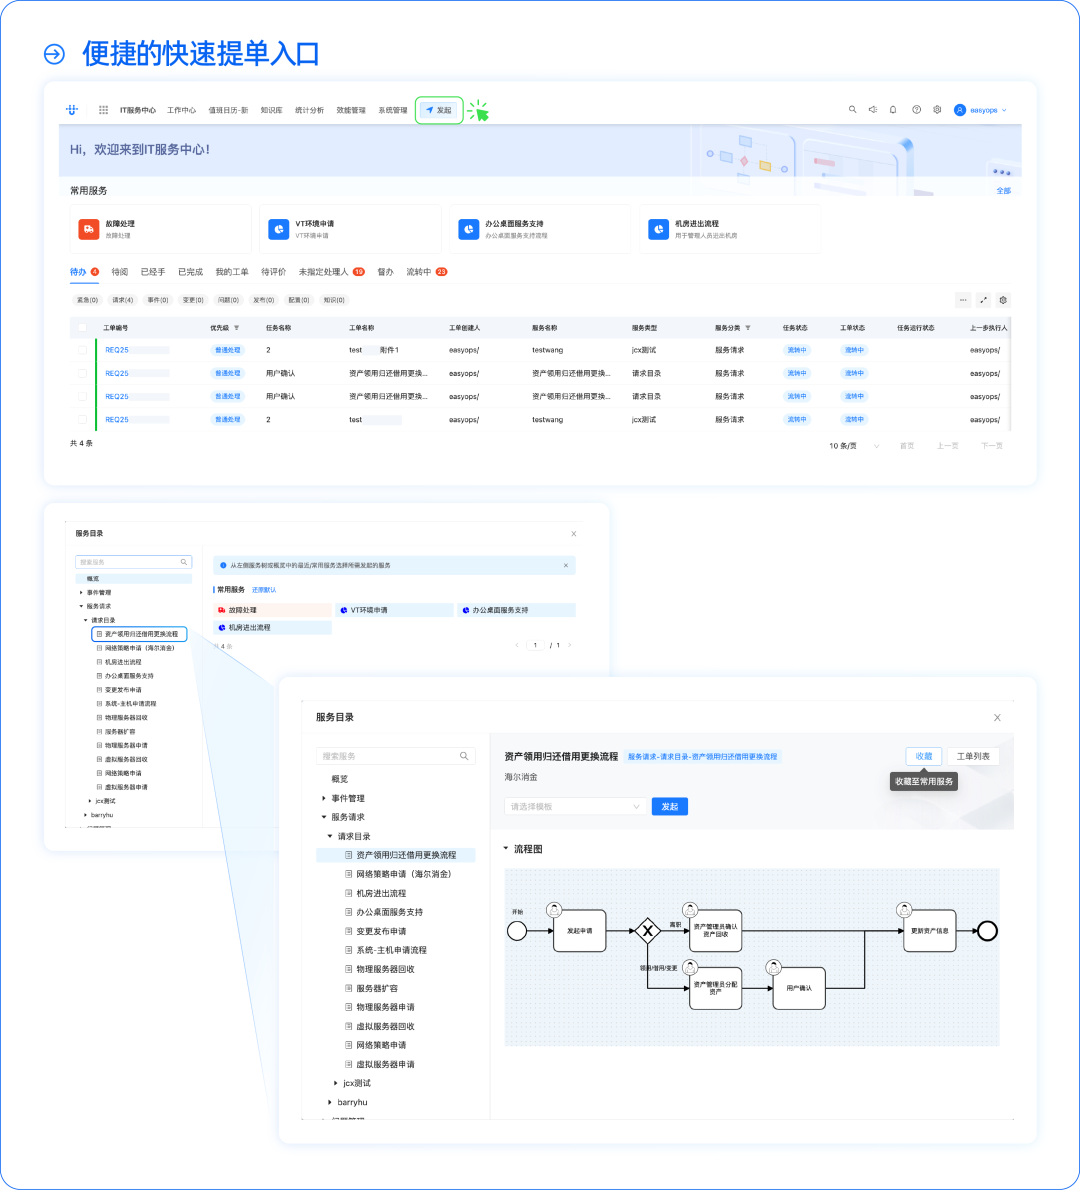This screenshot has width=1080, height=1190.
Task: Toggle the 发布(0) filter chip
Action: 263,300
